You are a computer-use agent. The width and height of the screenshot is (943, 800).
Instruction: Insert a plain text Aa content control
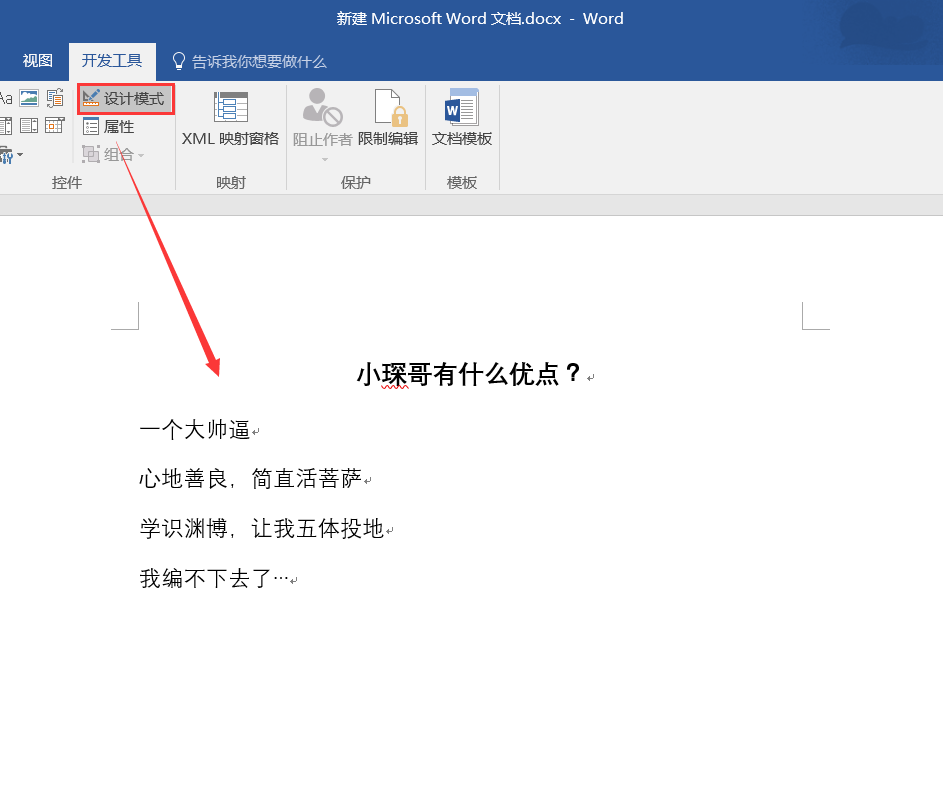coord(5,97)
